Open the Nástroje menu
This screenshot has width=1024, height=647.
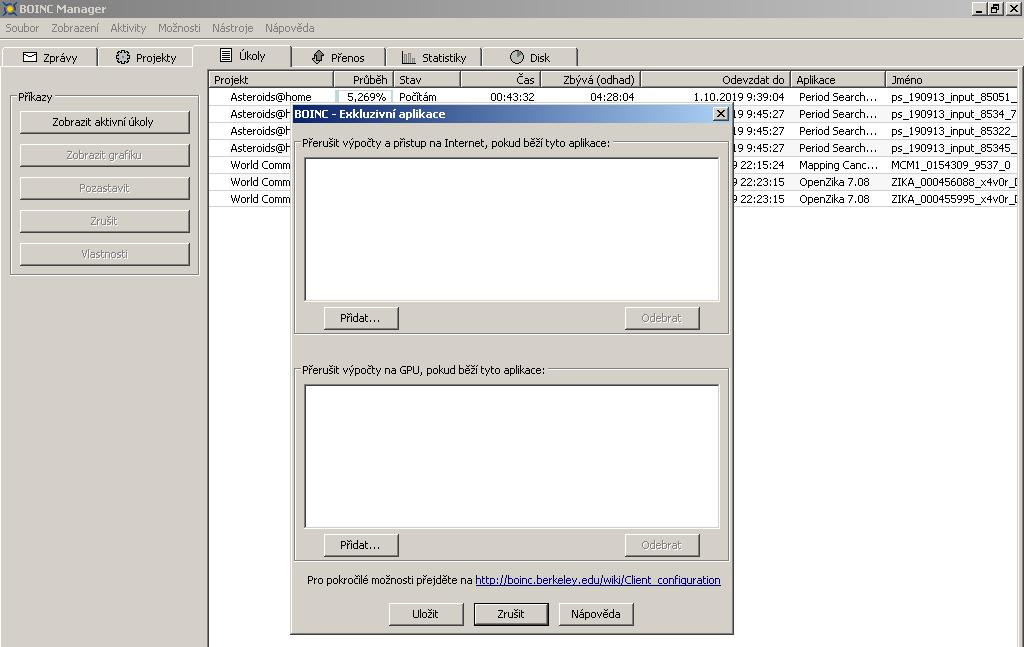(x=232, y=28)
